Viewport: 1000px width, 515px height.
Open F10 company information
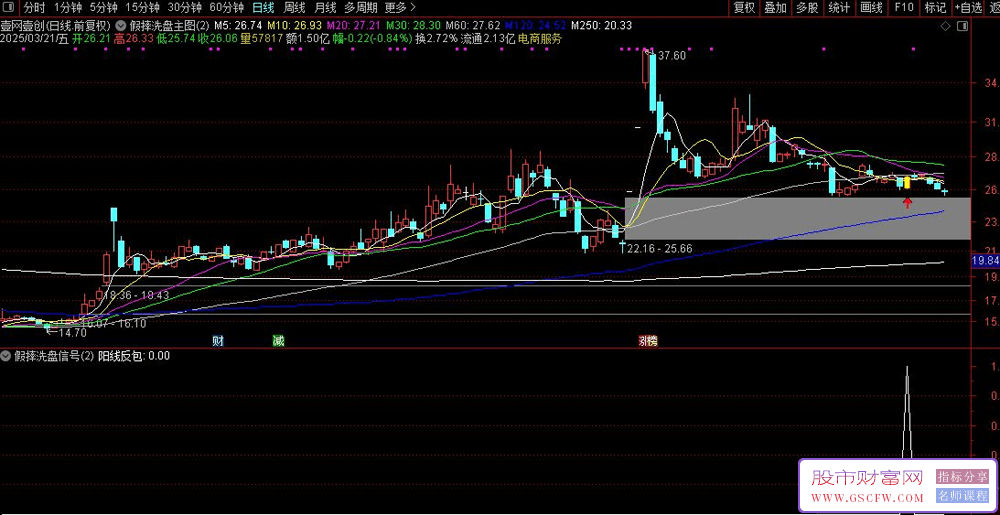904,8
